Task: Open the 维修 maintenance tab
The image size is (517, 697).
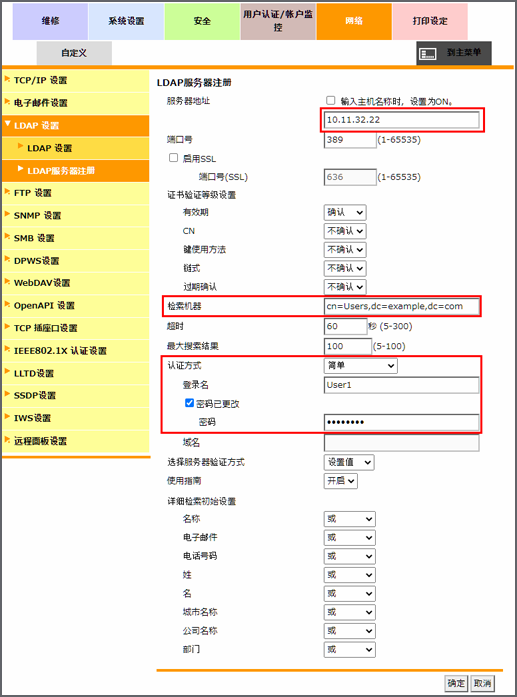Action: pyautogui.click(x=50, y=21)
